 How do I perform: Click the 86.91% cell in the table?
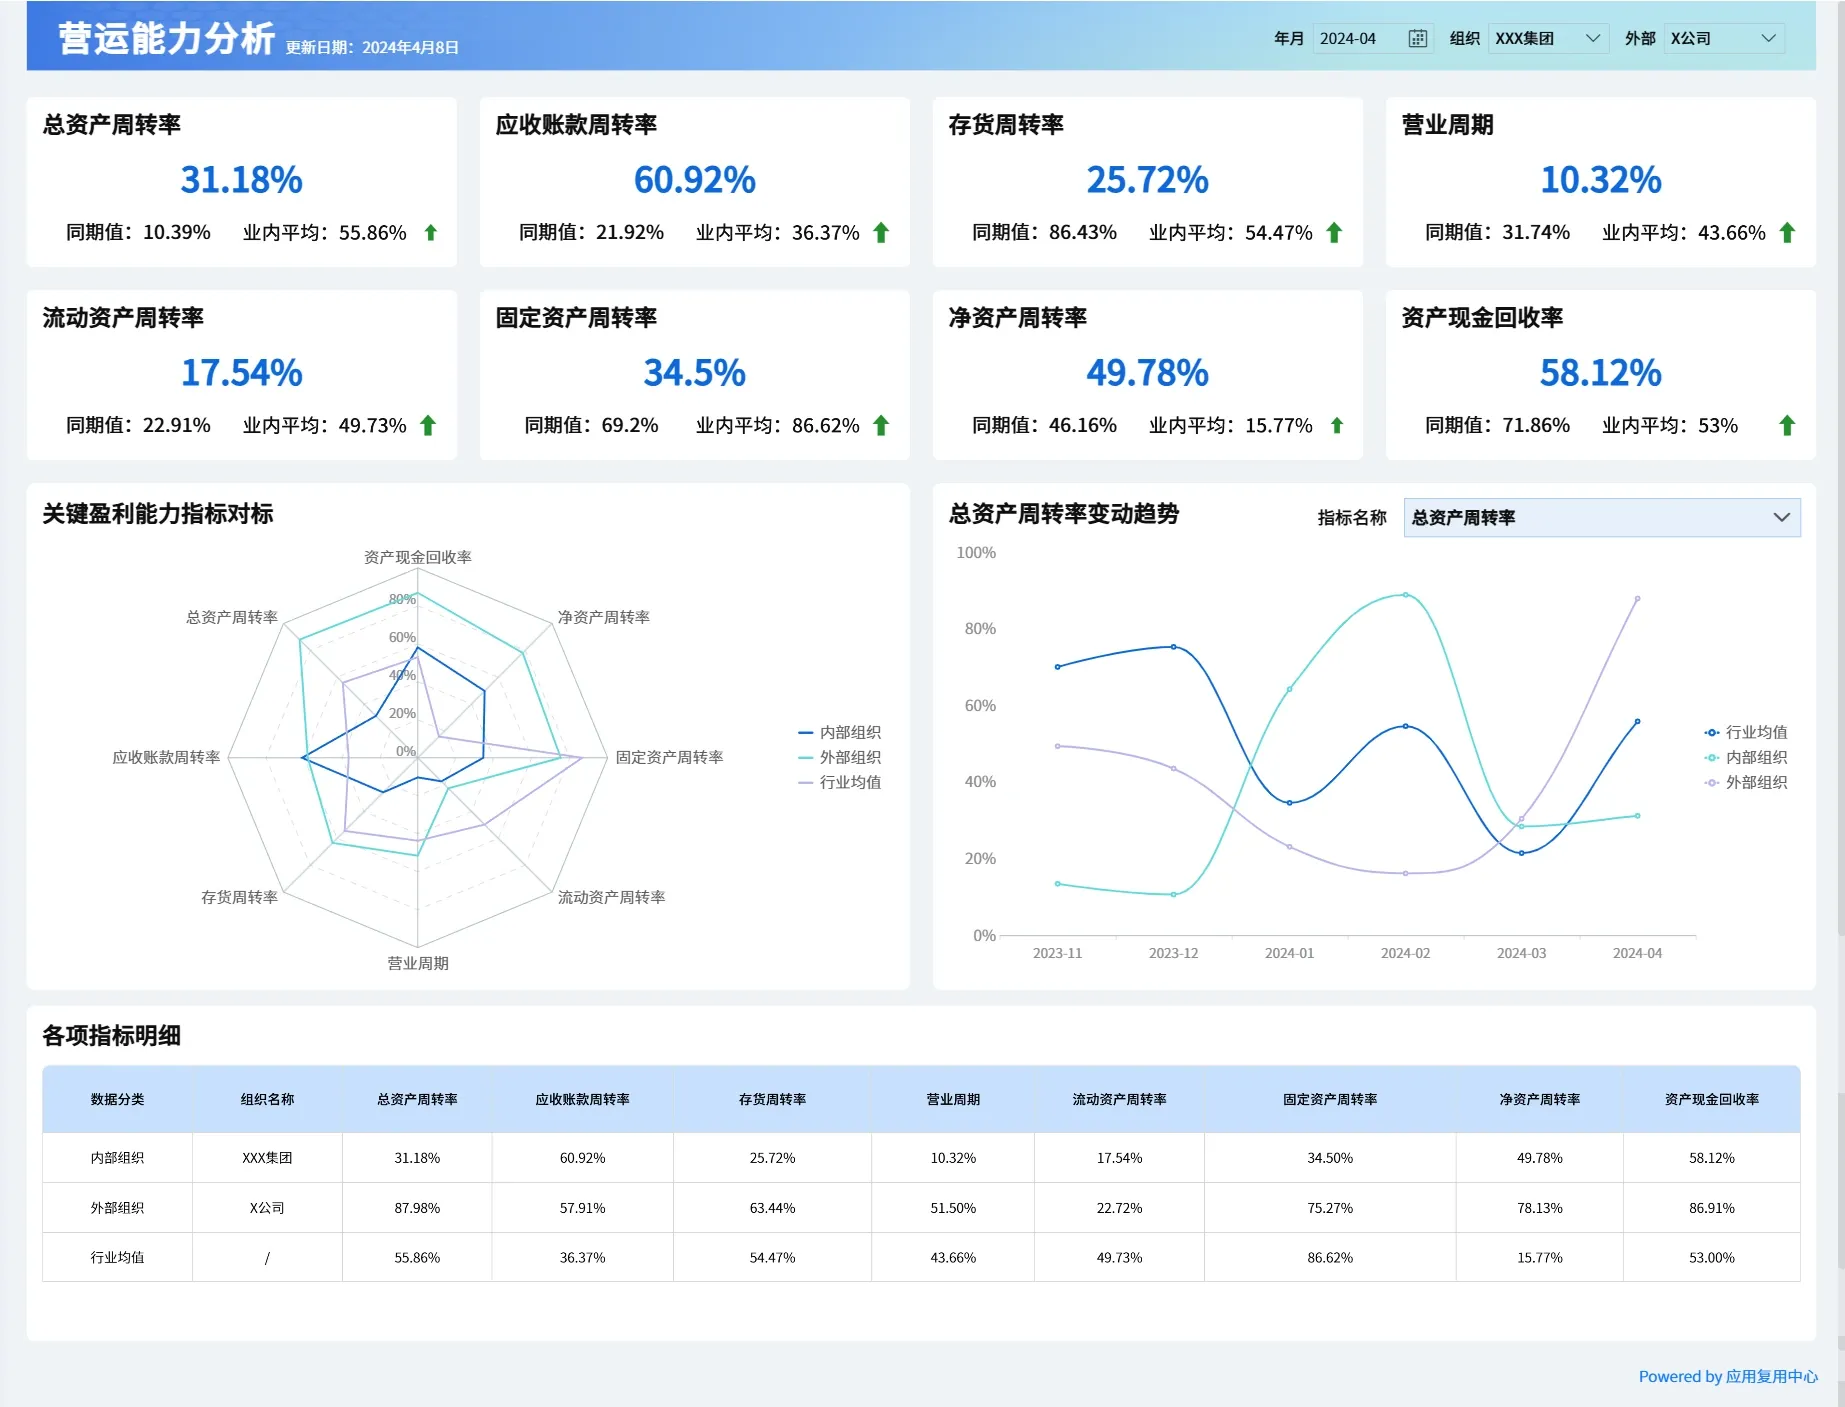(x=1712, y=1208)
